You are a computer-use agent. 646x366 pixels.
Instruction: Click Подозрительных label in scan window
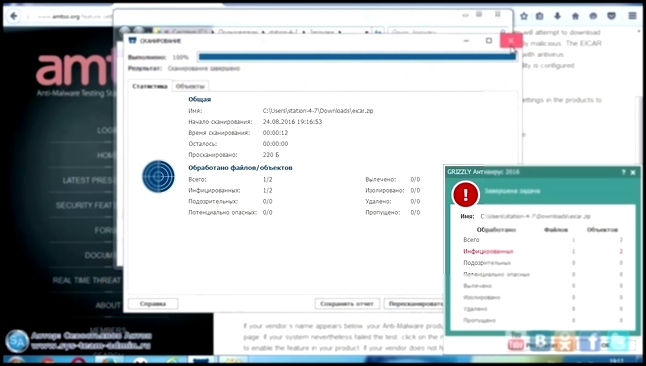click(x=213, y=202)
